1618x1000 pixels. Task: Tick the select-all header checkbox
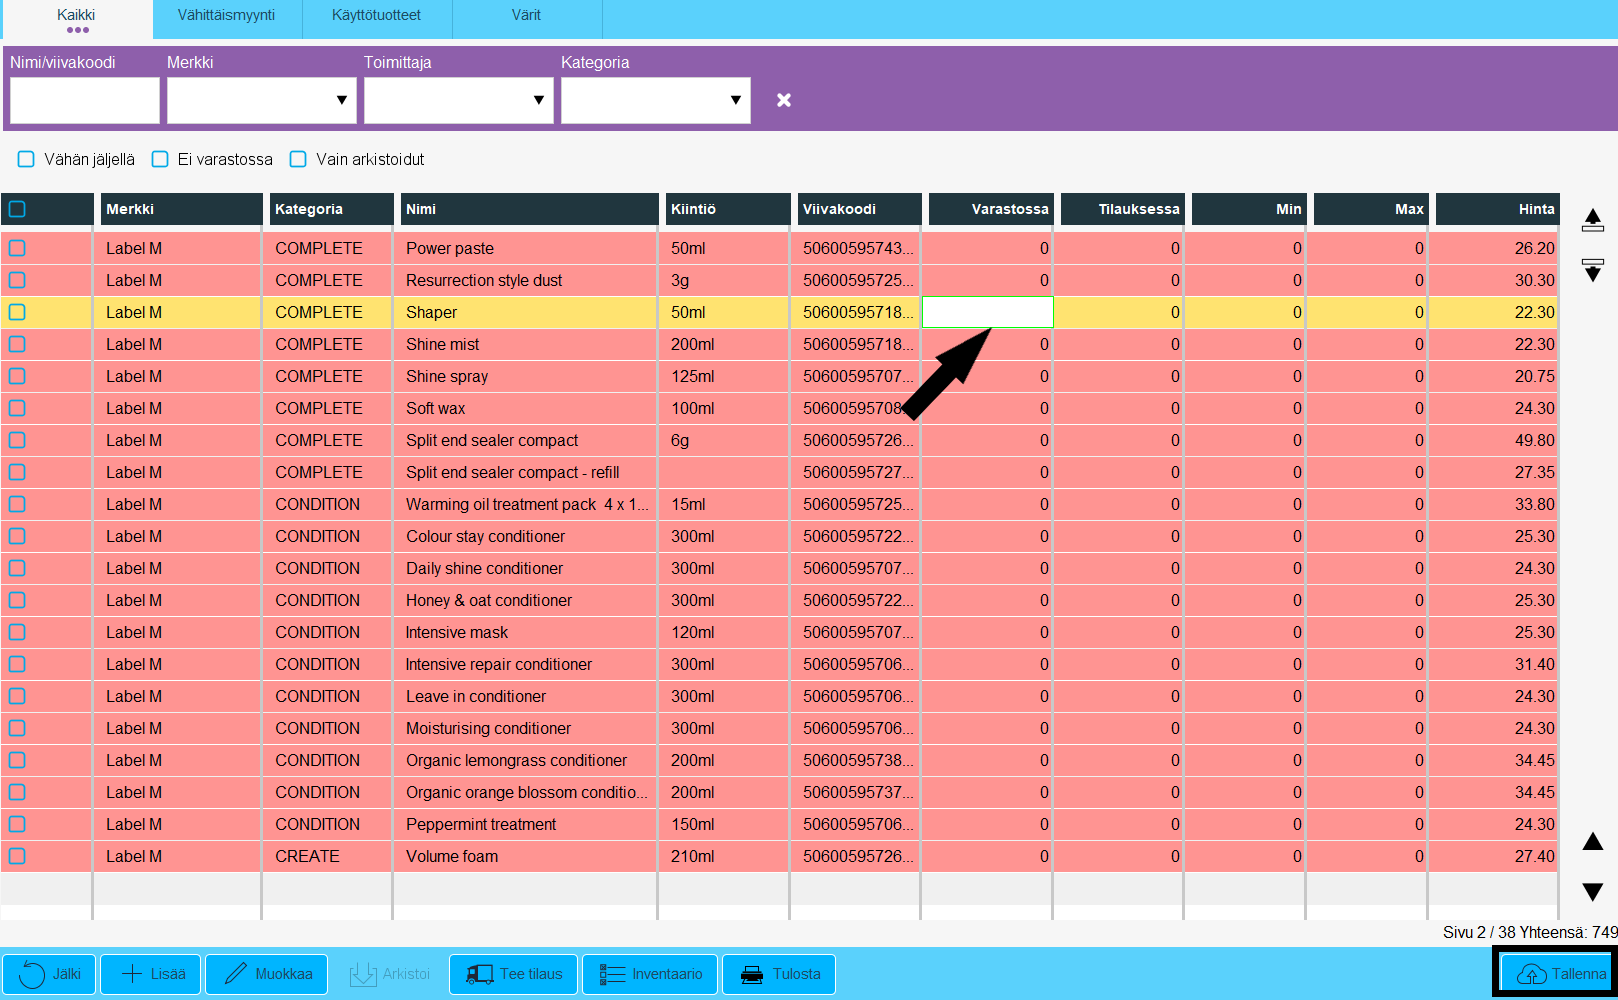[17, 209]
